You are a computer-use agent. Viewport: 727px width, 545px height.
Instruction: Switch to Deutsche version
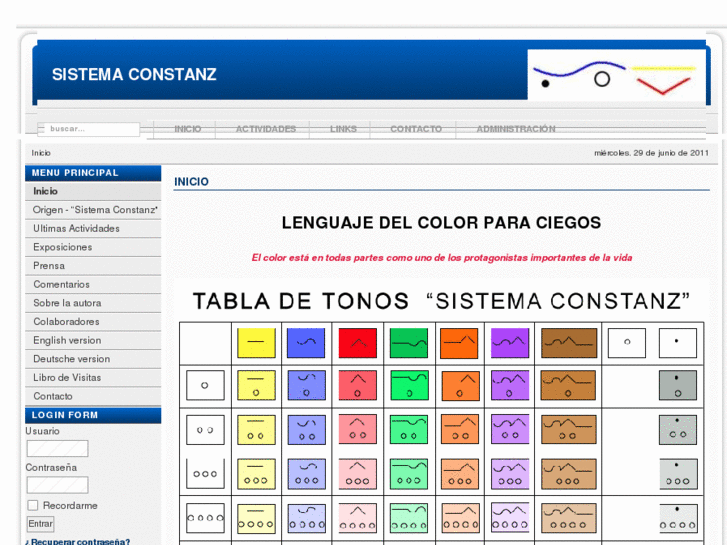93,359
